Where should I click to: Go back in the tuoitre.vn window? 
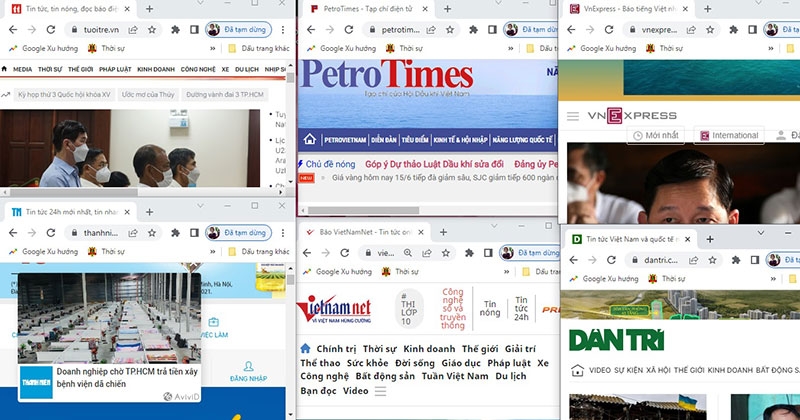tap(13, 30)
